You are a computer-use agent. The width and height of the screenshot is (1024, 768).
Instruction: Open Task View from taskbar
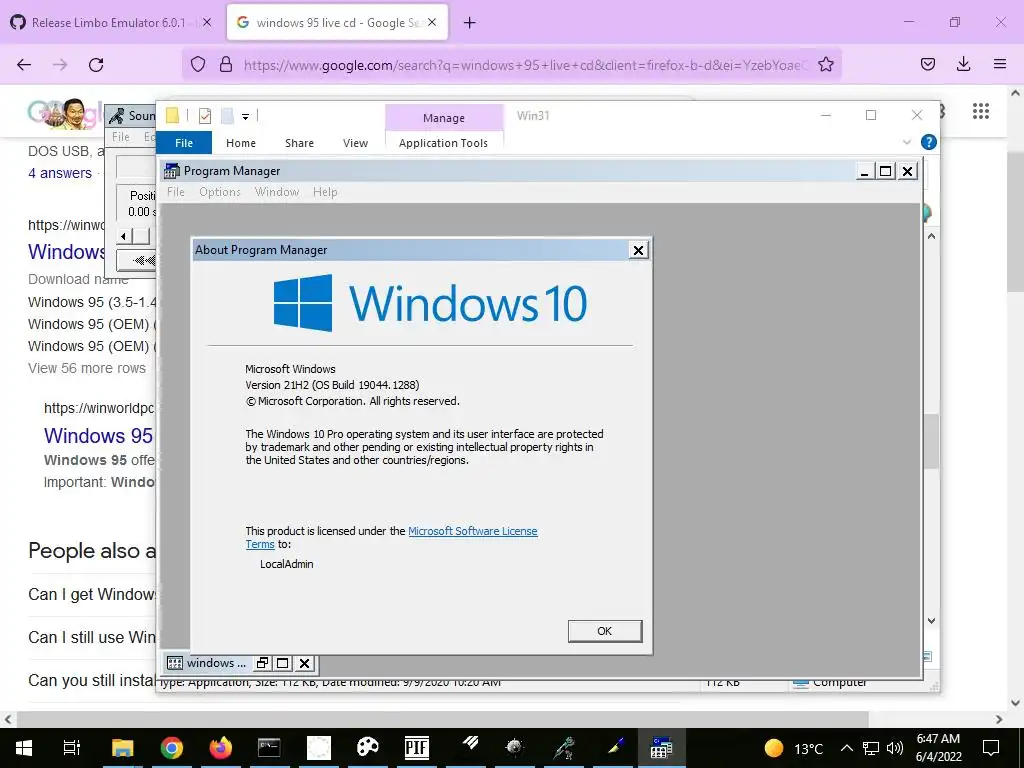tap(72, 748)
